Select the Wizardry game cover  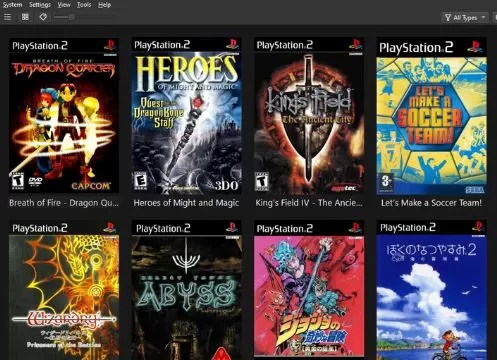pos(64,290)
